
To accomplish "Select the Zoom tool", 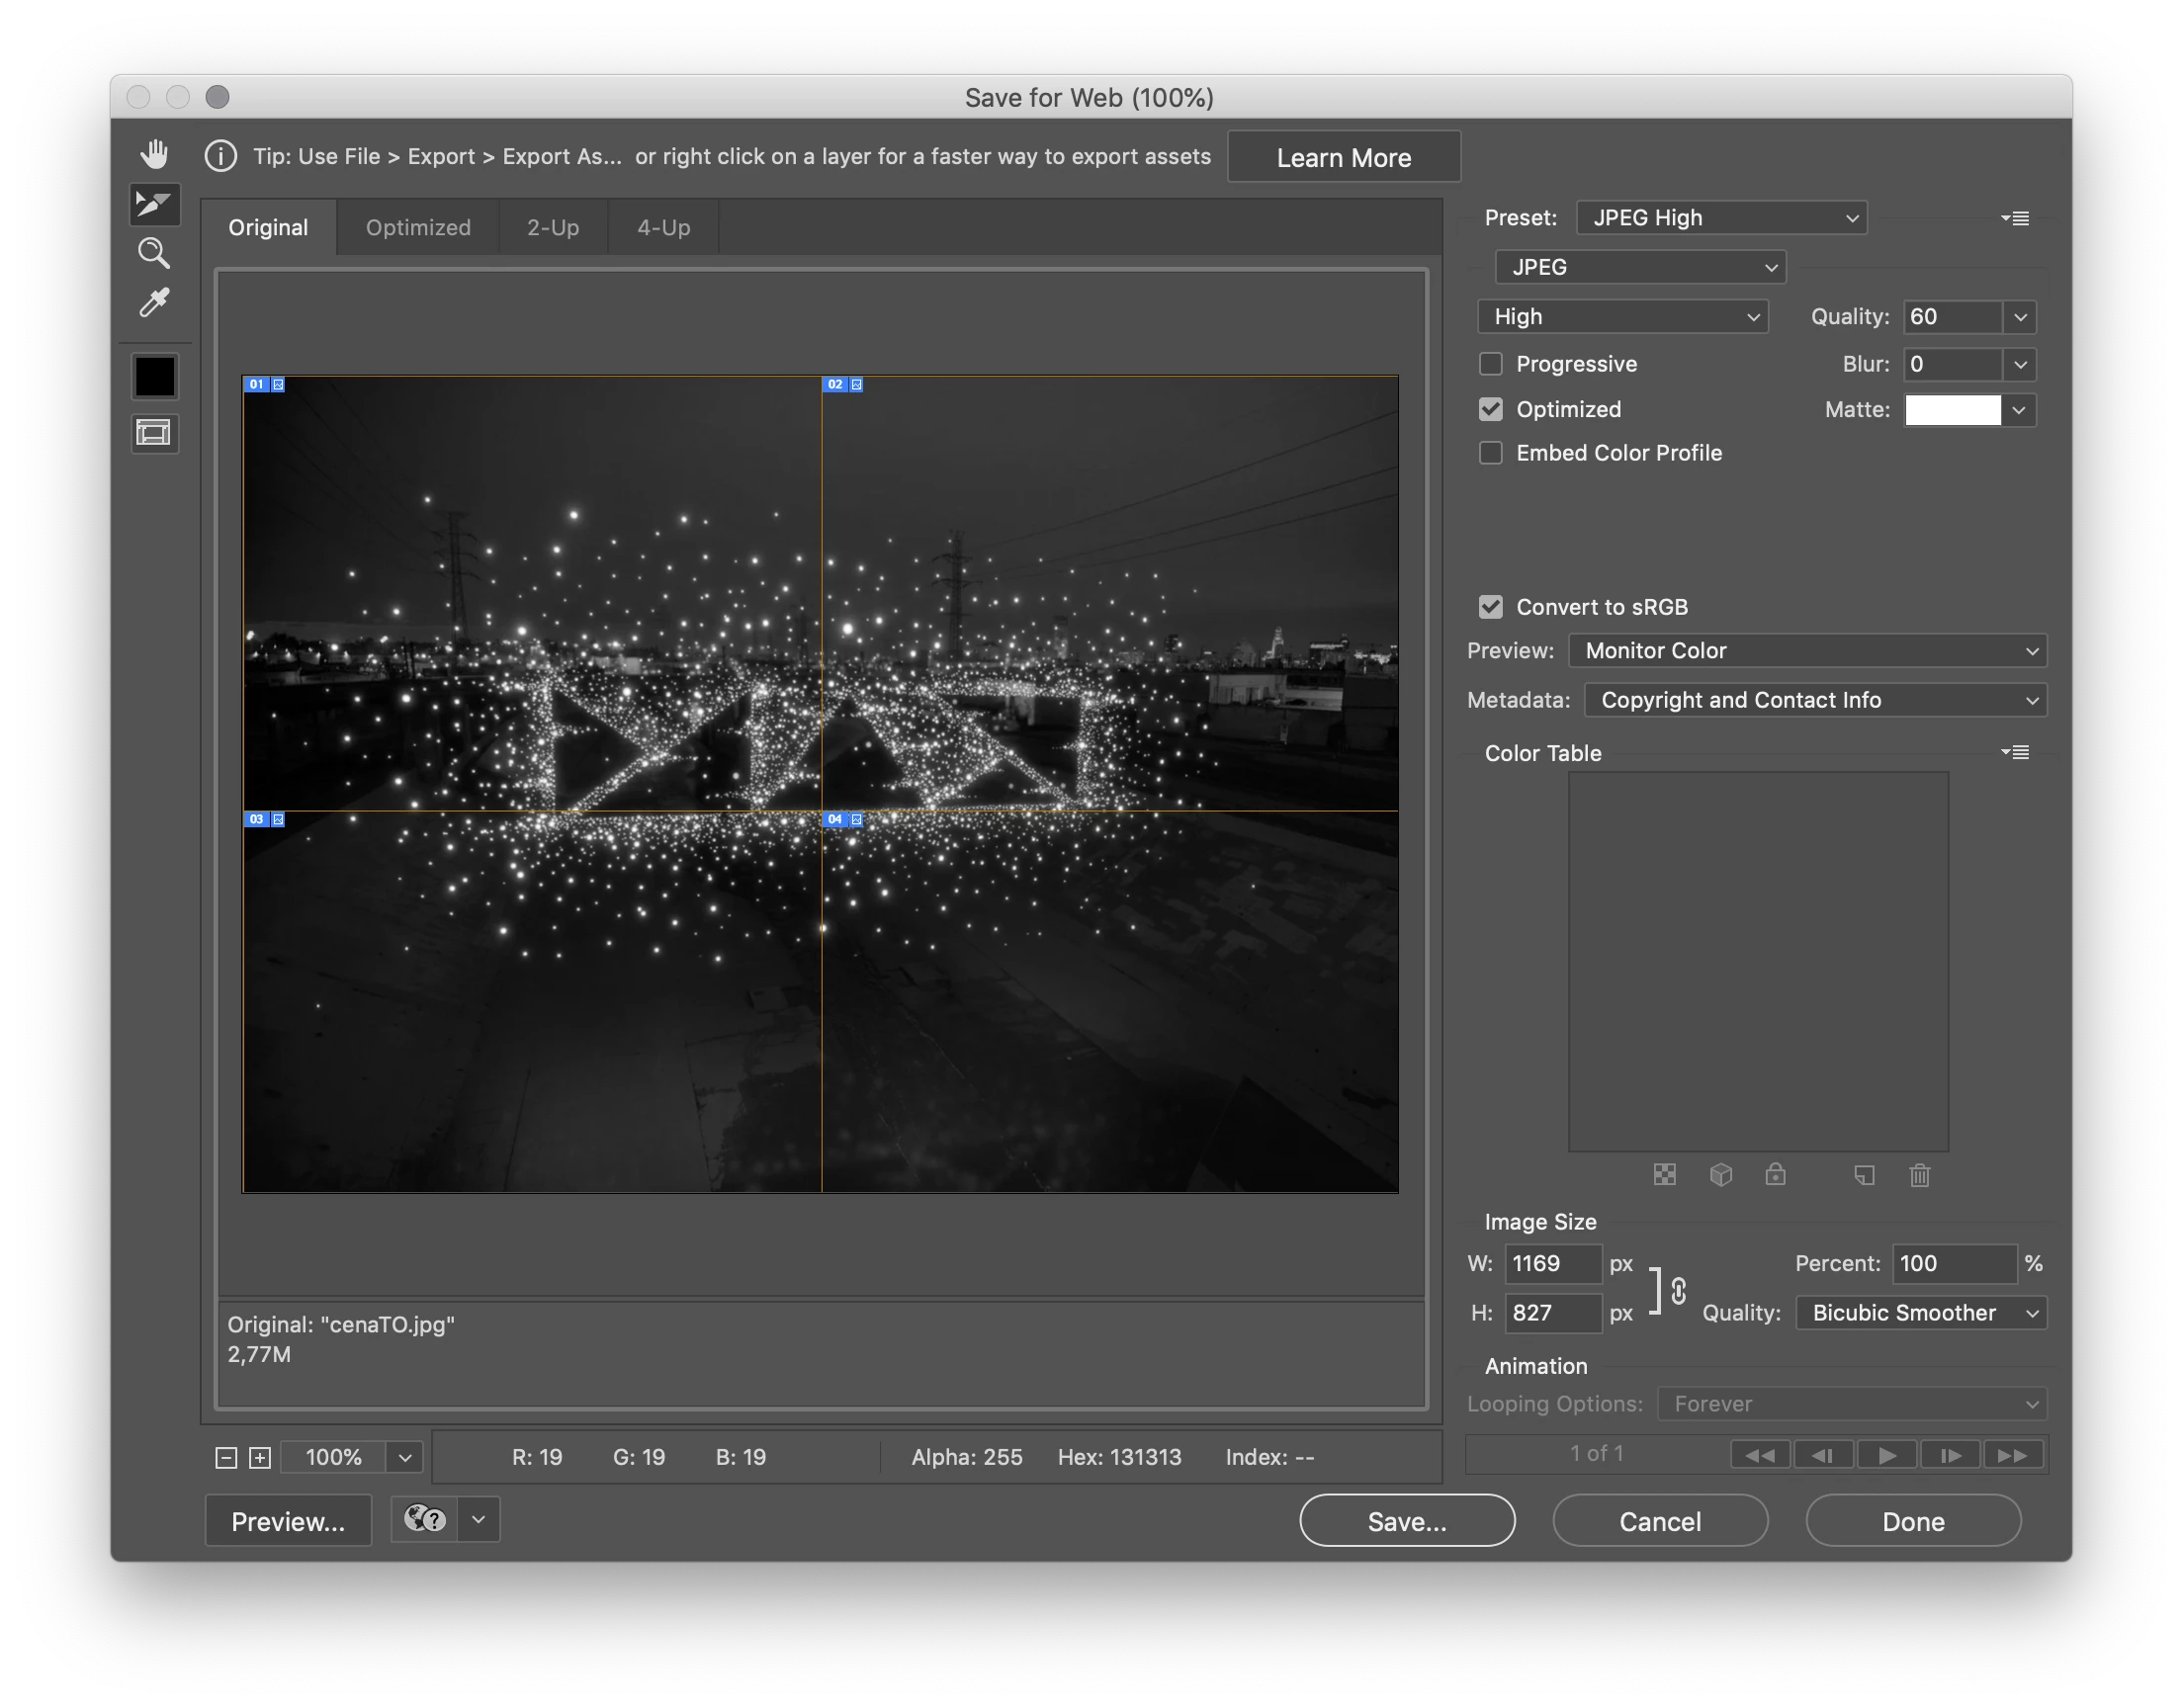I will (x=154, y=253).
